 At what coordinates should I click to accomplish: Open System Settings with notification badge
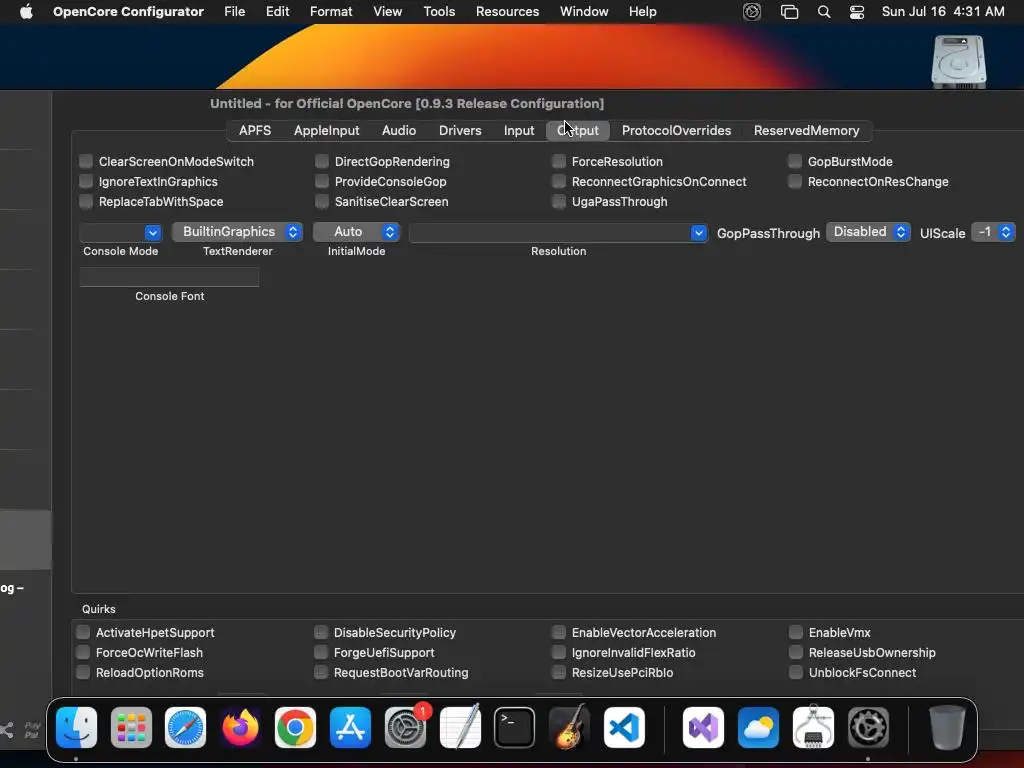[405, 727]
